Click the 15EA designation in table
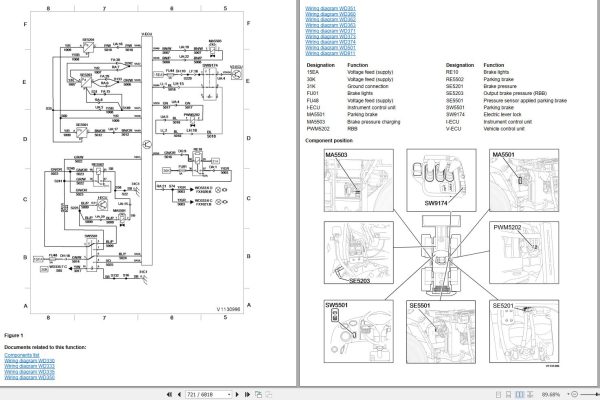The image size is (600, 400). tap(313, 72)
